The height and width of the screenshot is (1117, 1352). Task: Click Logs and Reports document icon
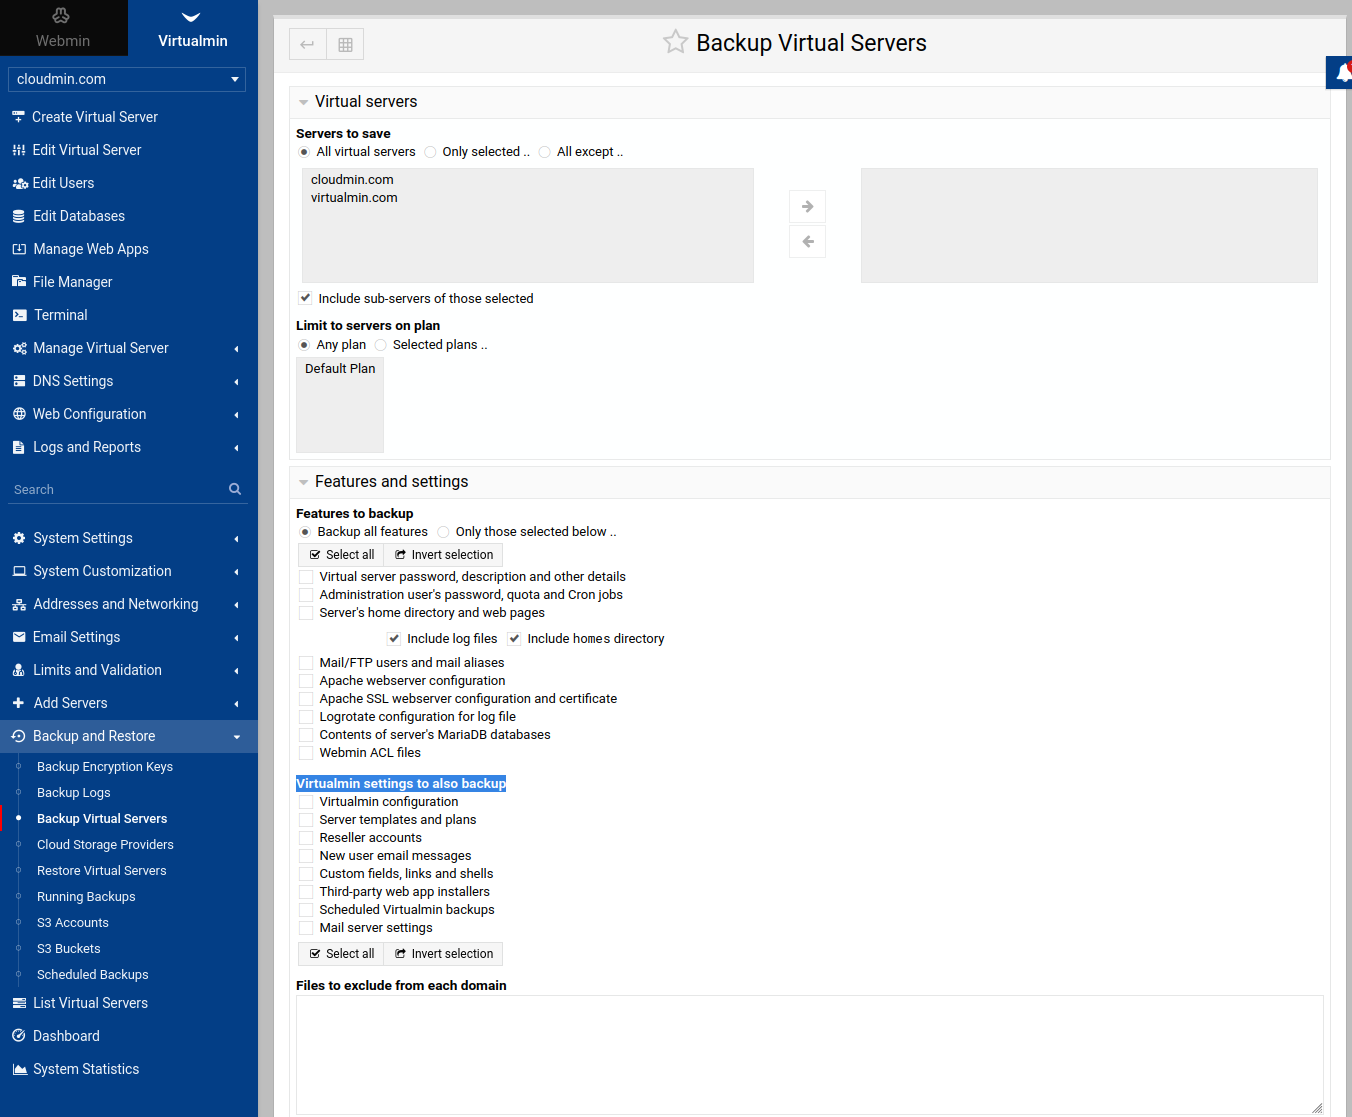(x=18, y=447)
